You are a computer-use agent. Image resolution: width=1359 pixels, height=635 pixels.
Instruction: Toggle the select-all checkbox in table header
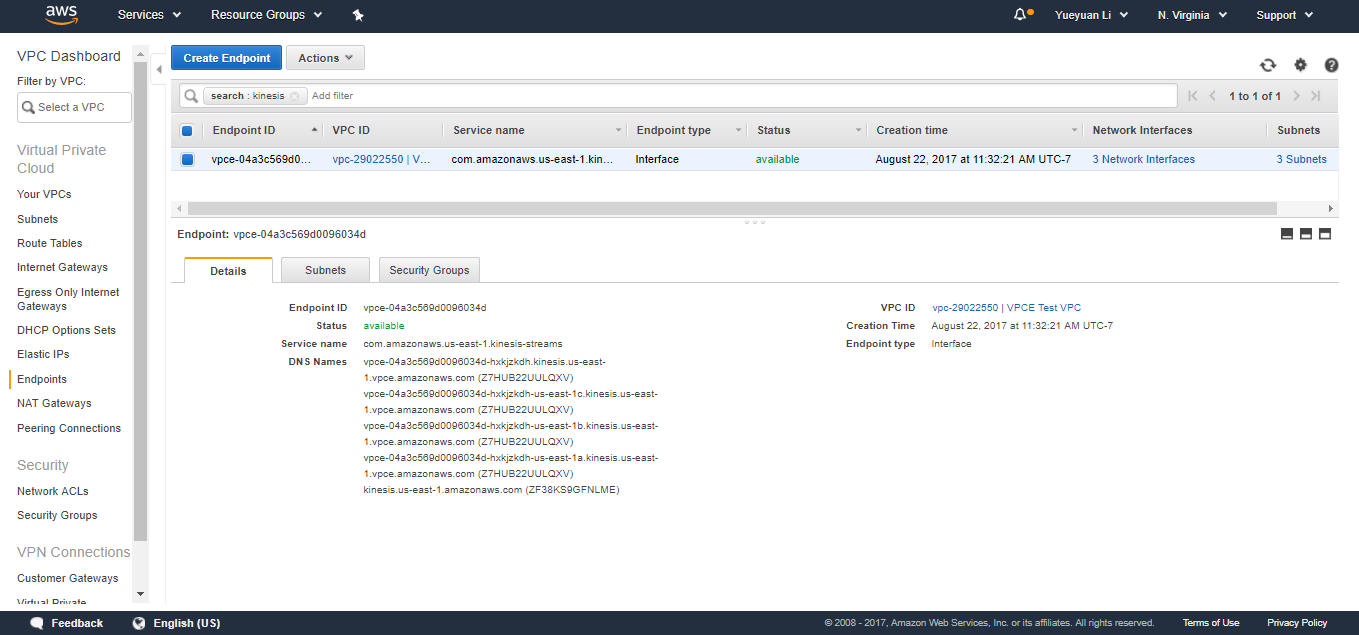187,131
